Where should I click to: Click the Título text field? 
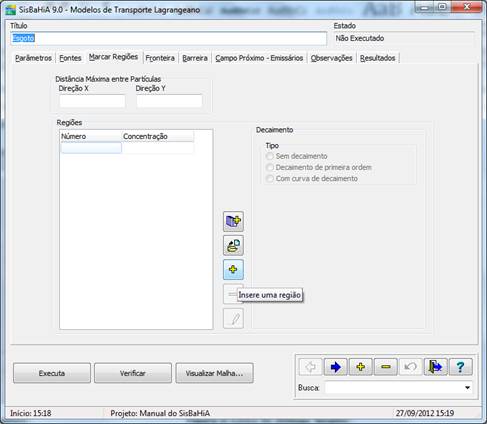[x=168, y=38]
